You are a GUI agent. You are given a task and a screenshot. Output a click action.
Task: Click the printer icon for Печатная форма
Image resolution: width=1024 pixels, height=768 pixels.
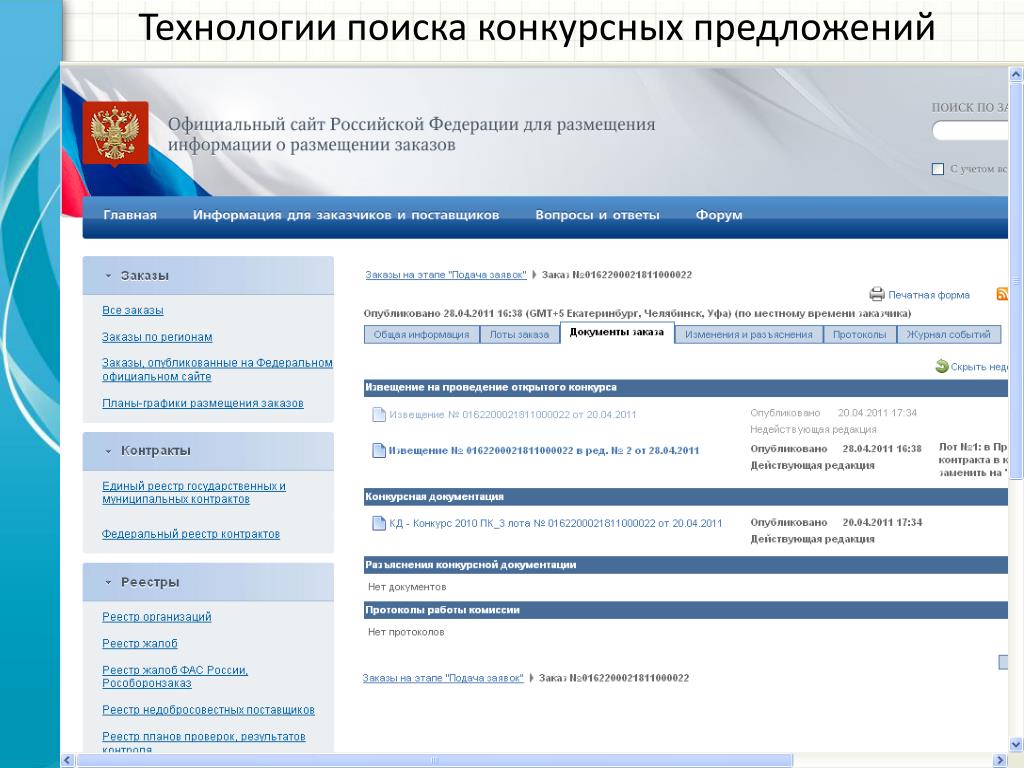pos(877,294)
